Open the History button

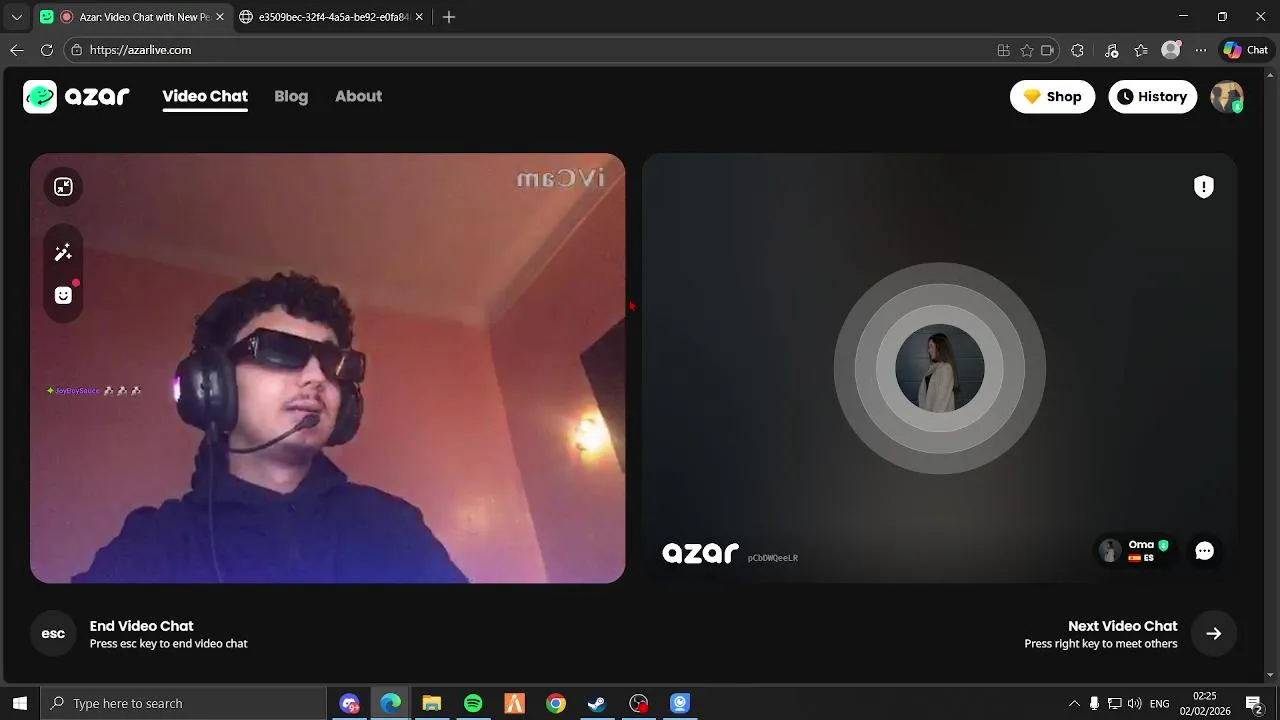1152,97
